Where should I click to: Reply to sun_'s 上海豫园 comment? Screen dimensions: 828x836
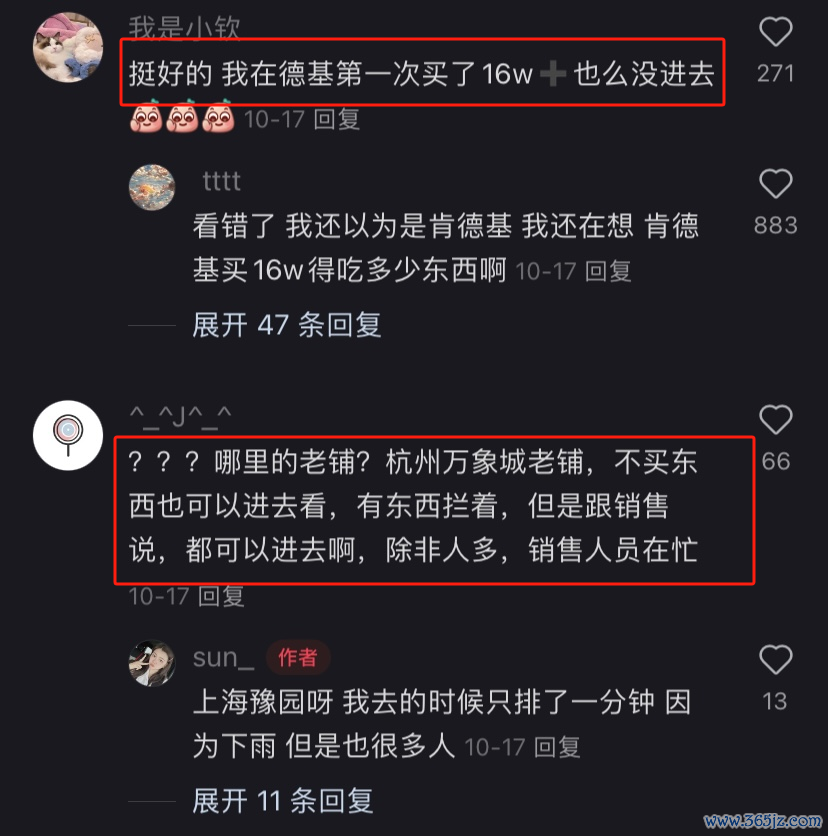557,747
